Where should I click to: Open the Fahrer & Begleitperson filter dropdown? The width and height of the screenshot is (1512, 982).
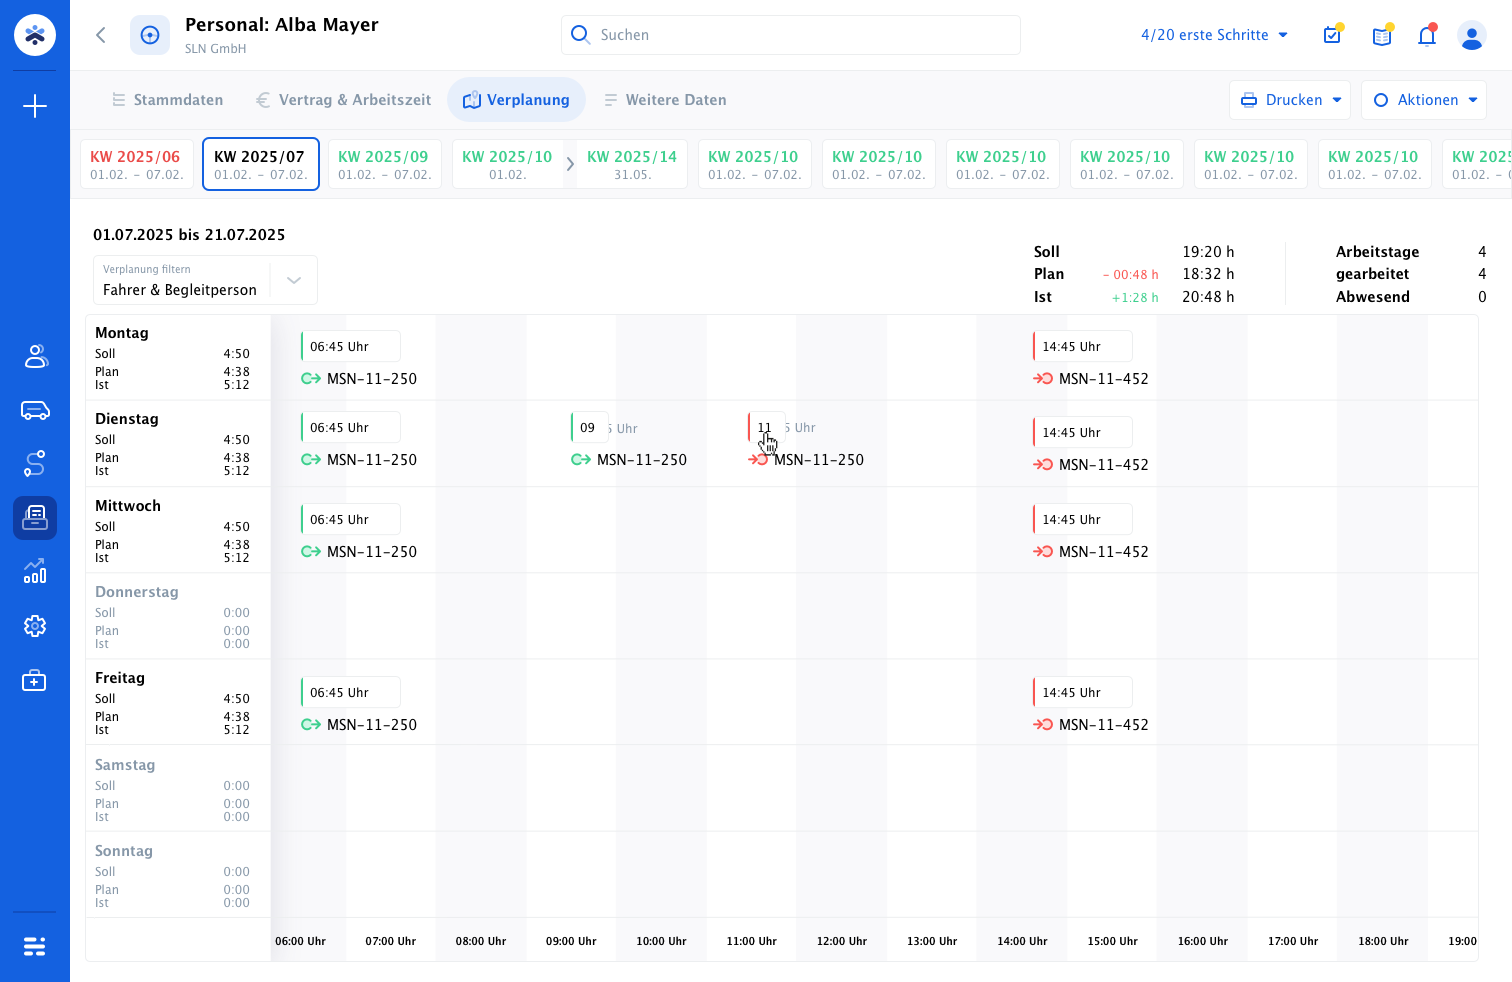205,280
